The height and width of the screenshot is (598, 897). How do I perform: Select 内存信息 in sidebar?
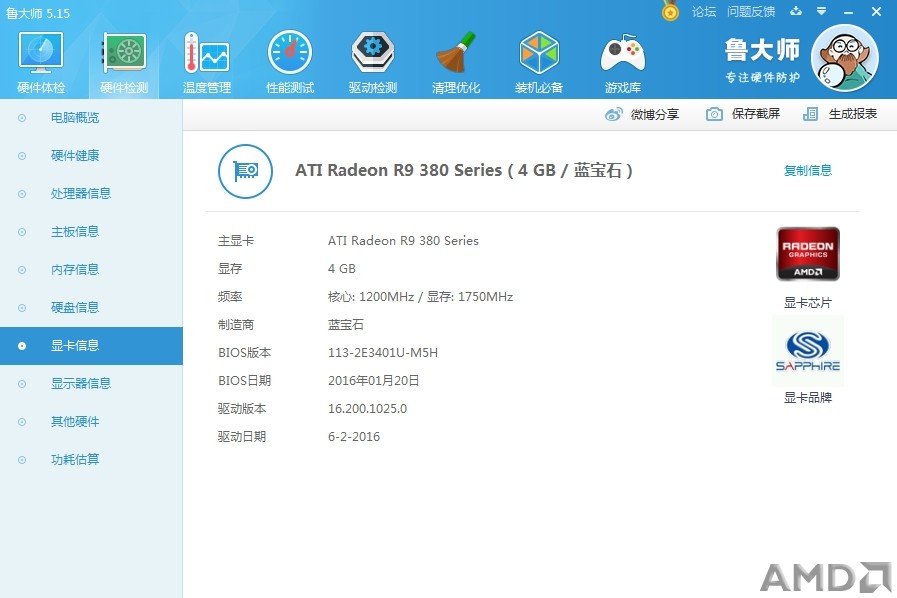pos(92,270)
